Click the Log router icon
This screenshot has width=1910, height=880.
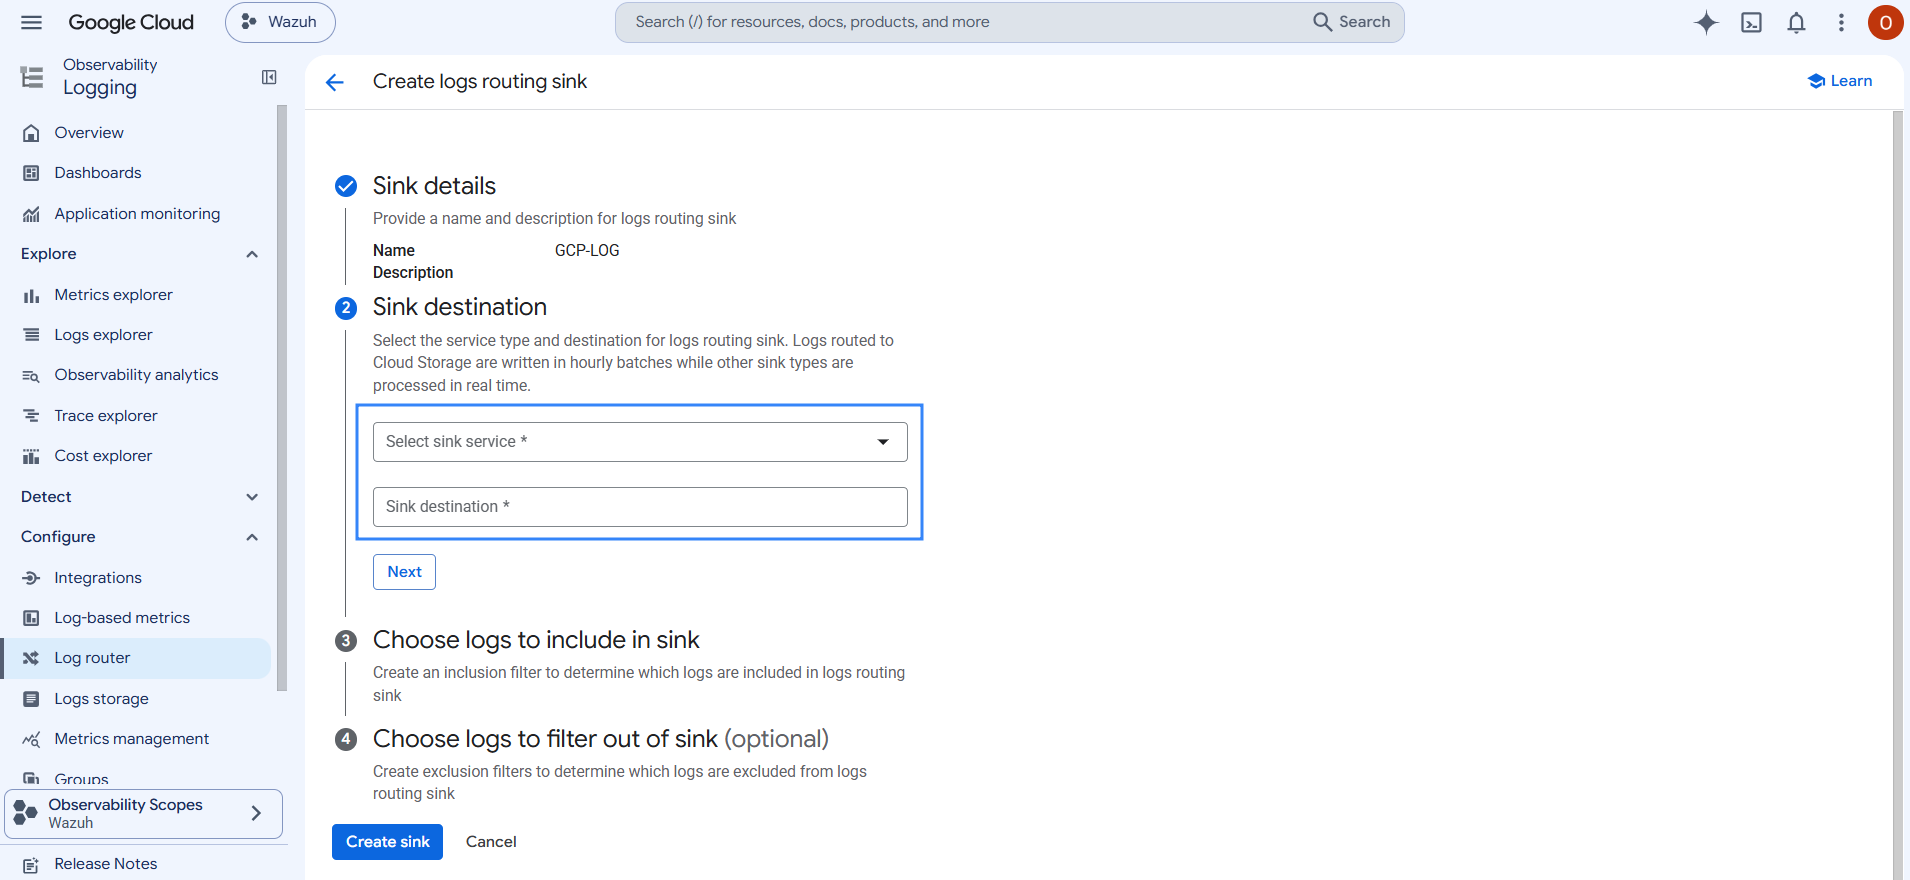tap(32, 658)
